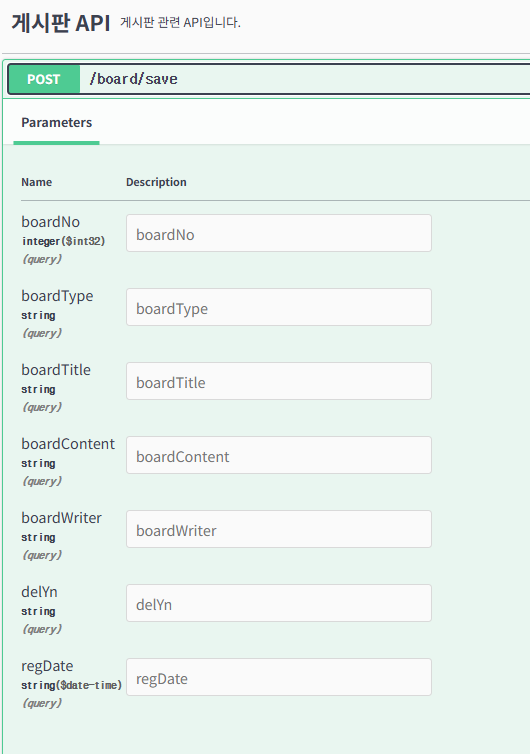Select the boardNo parameter name label

(x=50, y=222)
